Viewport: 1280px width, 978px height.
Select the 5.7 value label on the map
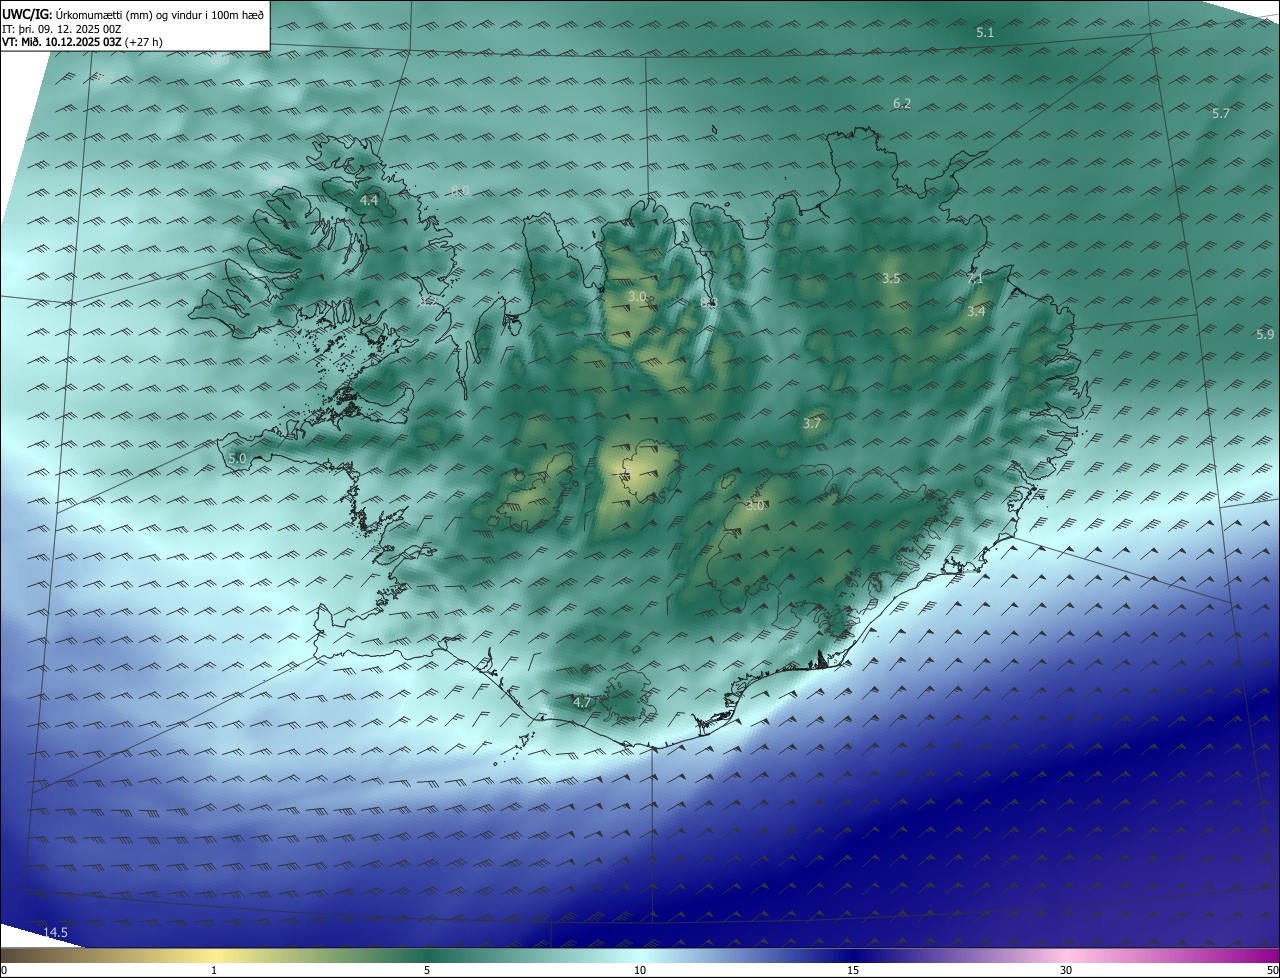pyautogui.click(x=1221, y=114)
